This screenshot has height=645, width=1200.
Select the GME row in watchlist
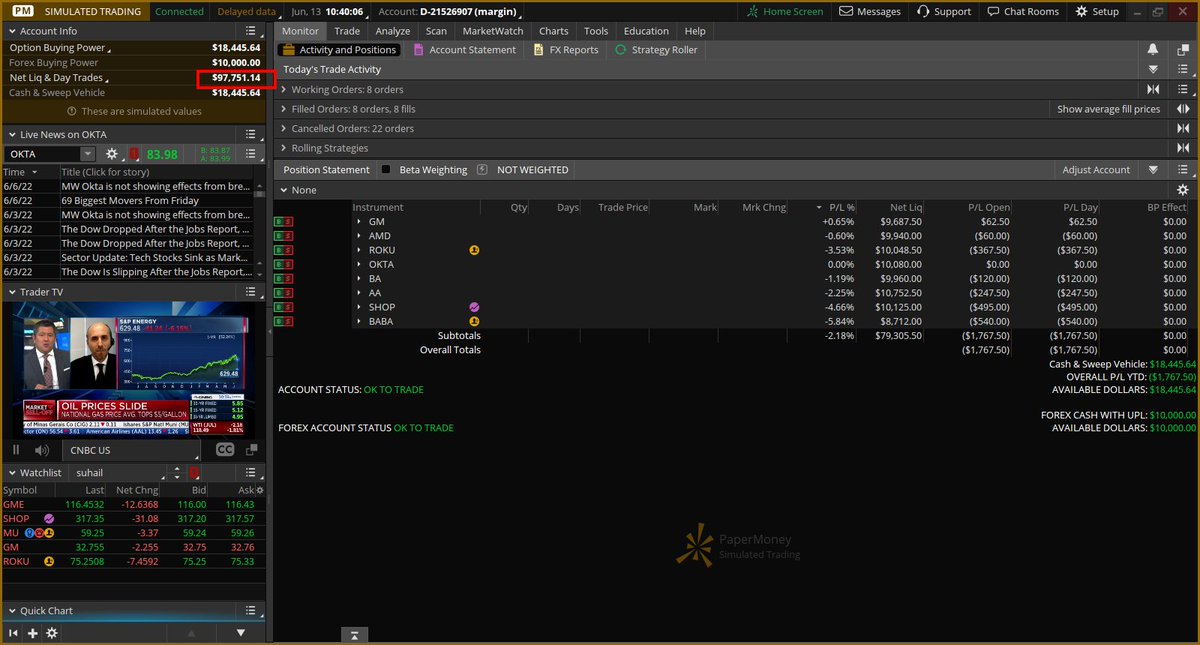pyautogui.click(x=132, y=505)
